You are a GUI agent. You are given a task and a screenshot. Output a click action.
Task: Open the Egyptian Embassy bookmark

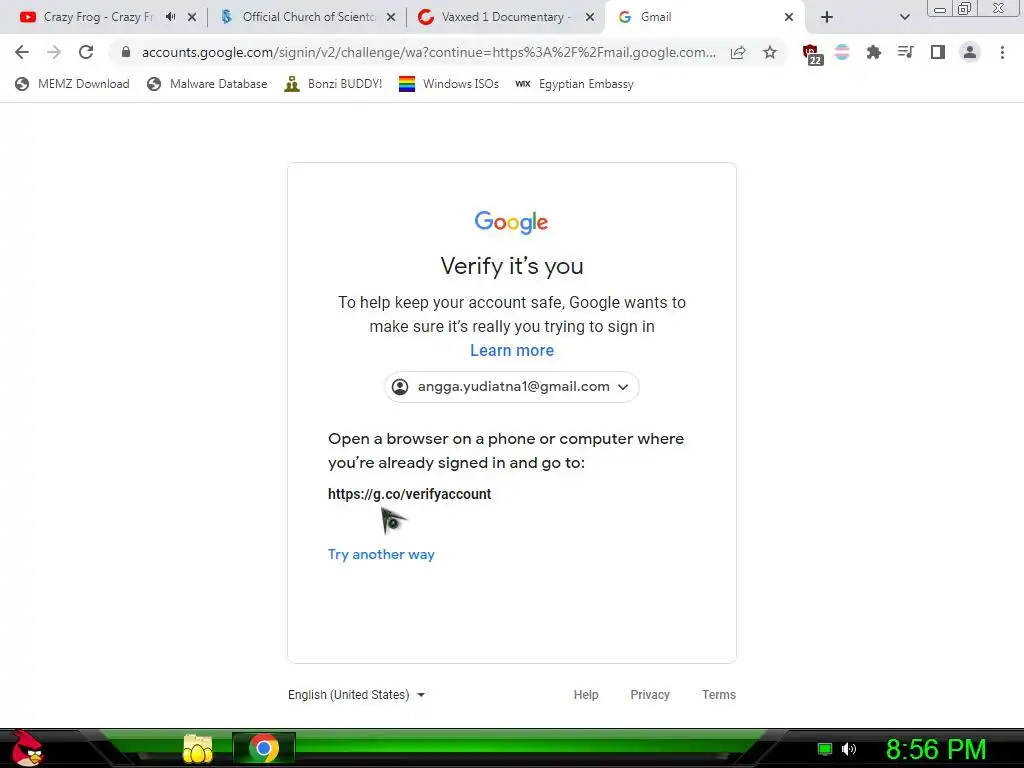pos(574,84)
